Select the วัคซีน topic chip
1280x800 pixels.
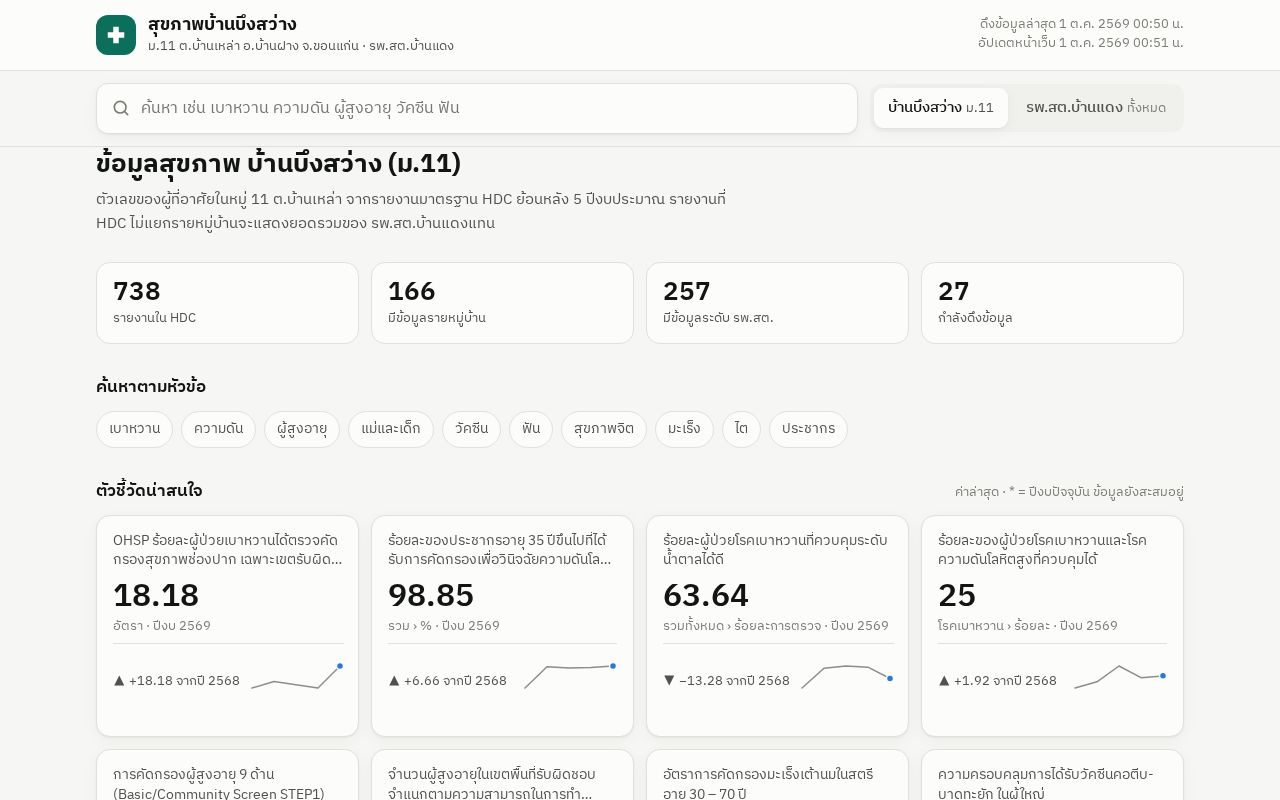tap(471, 429)
